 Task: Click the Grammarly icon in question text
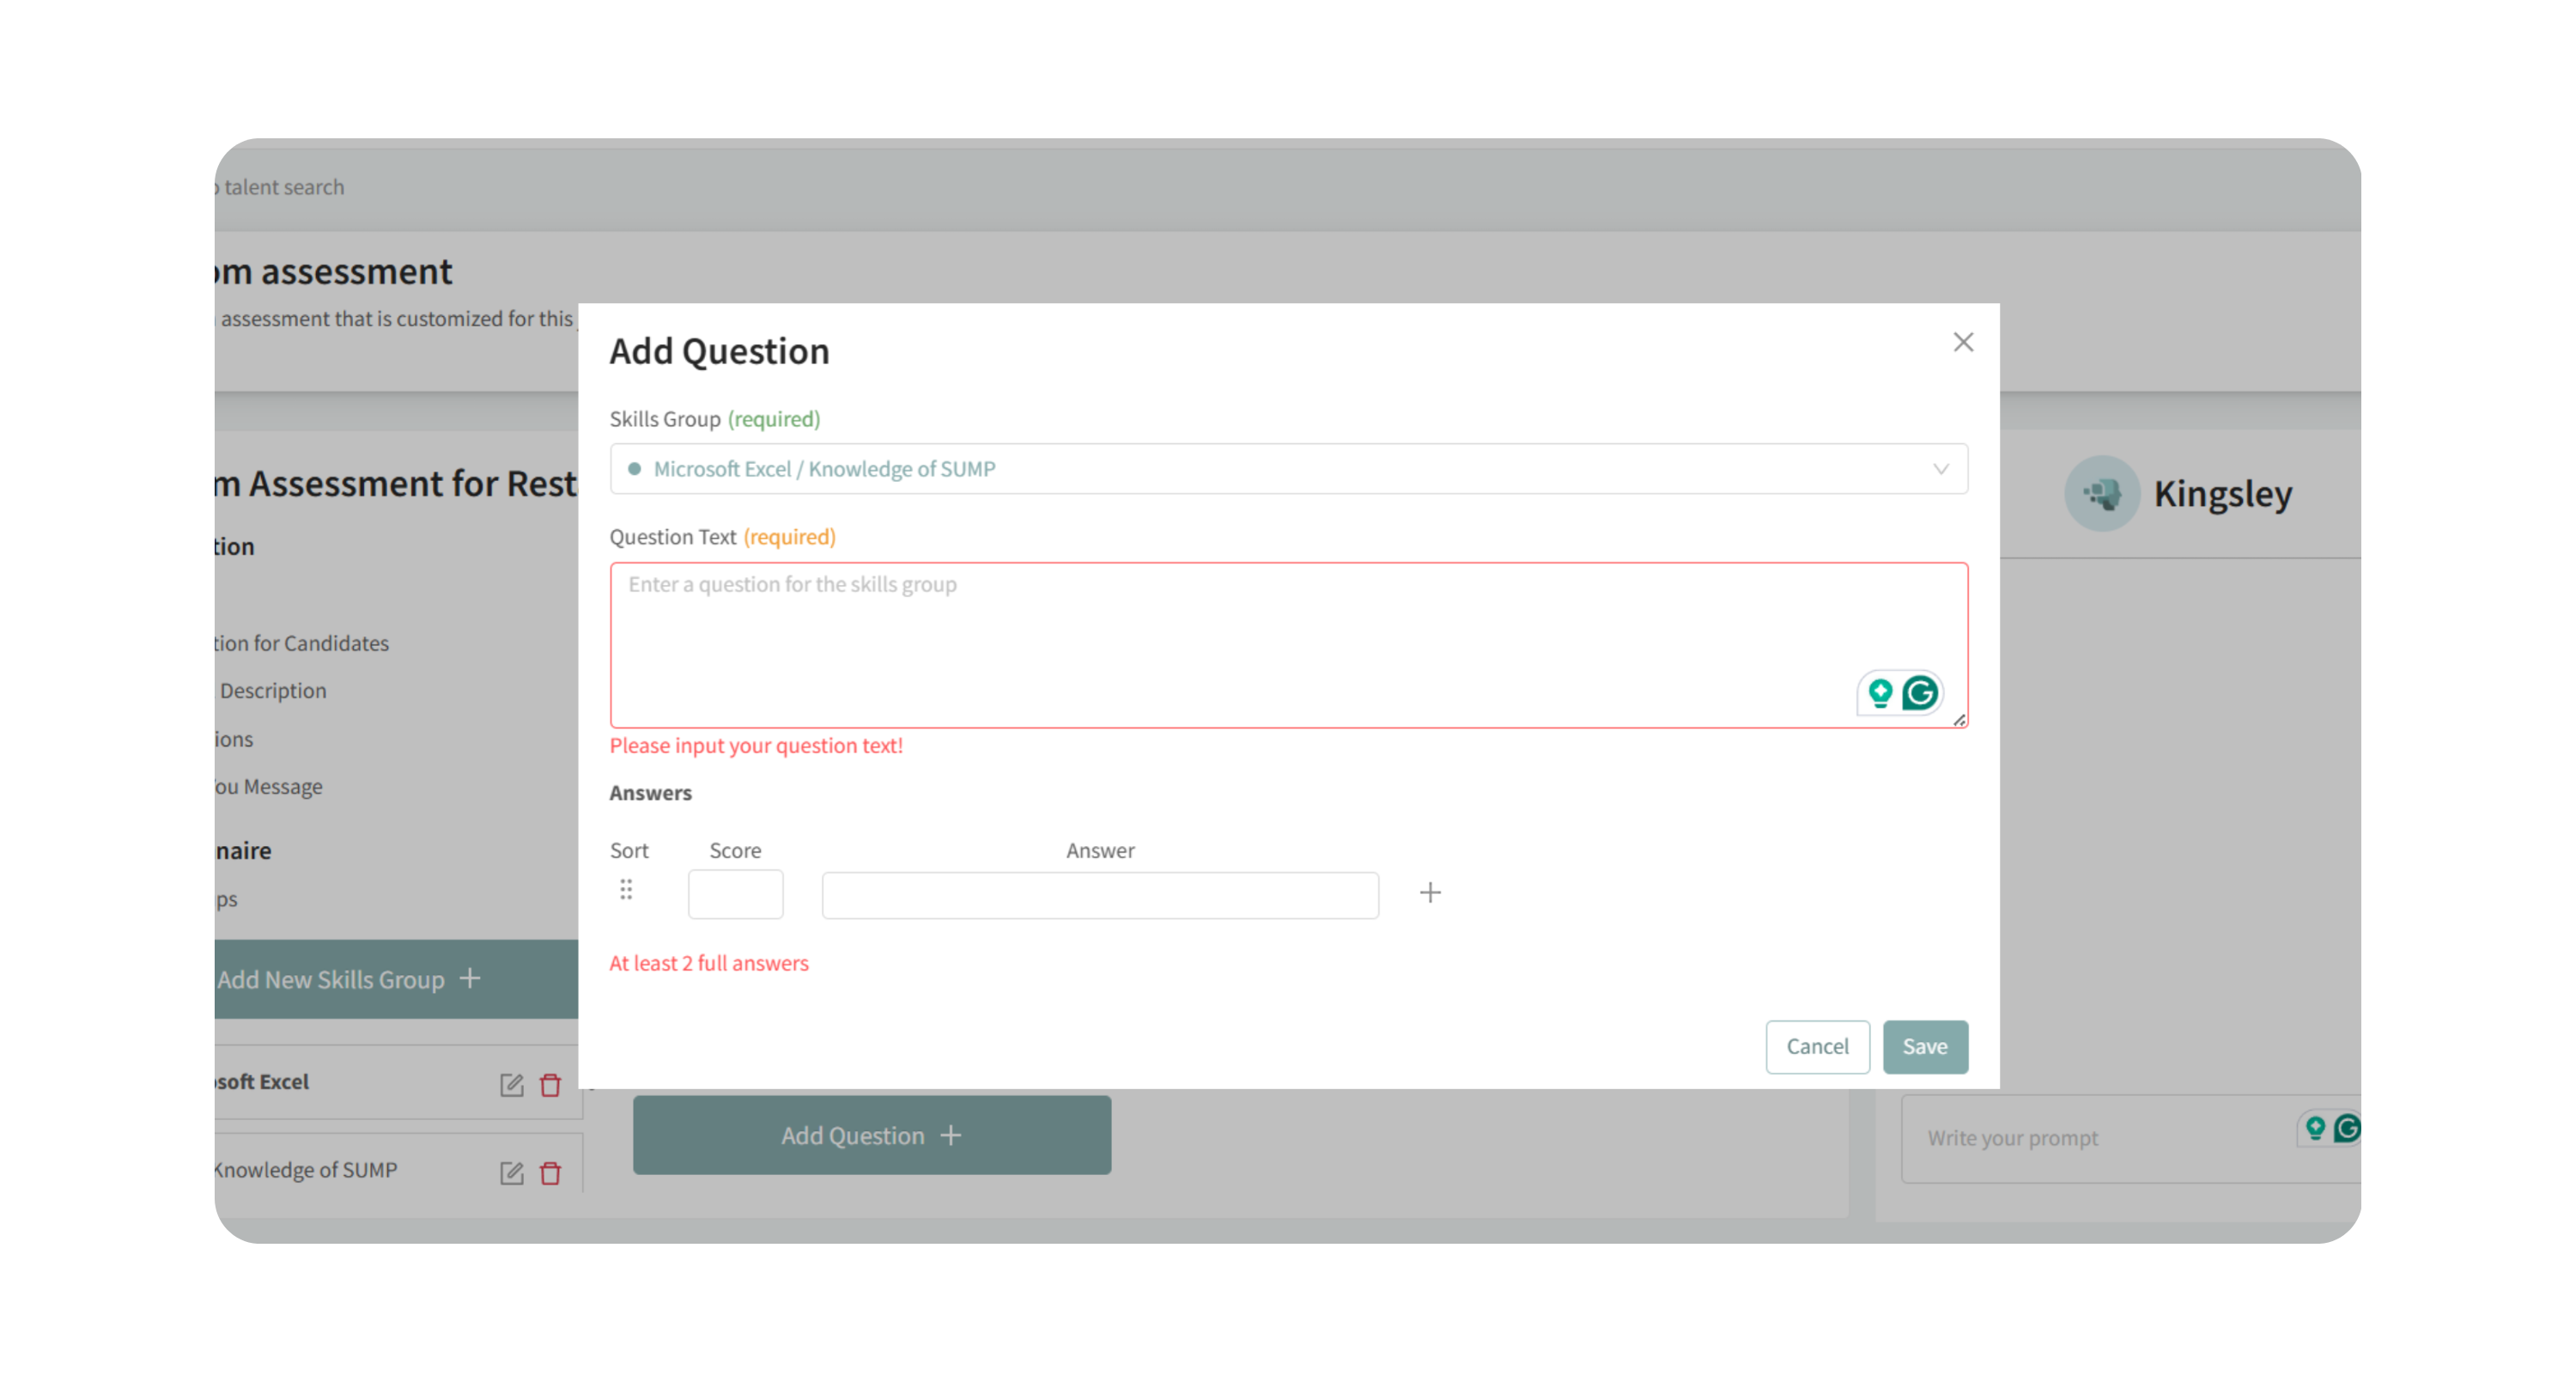pyautogui.click(x=1920, y=693)
